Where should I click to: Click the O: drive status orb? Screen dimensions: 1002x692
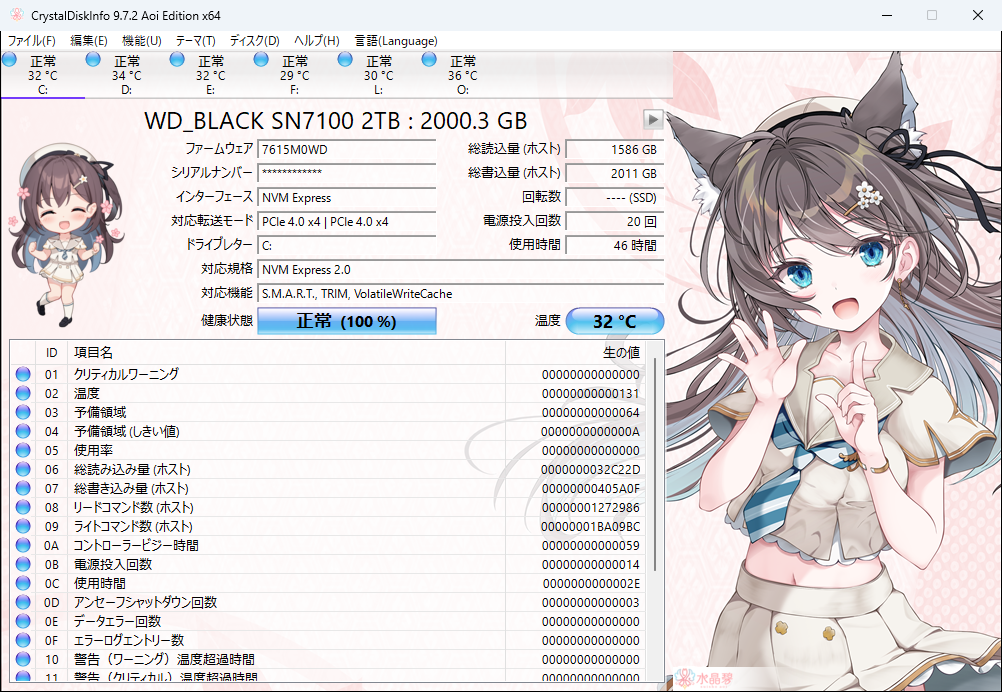(430, 61)
